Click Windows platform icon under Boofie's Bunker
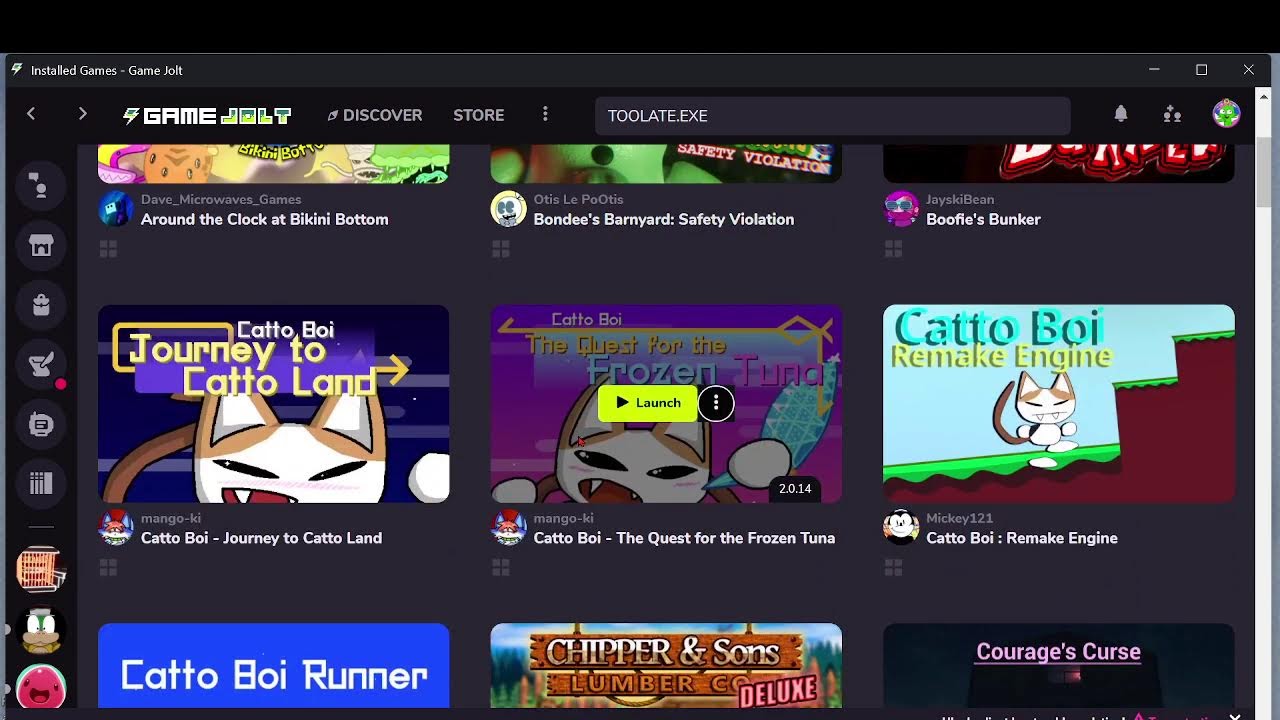 894,249
